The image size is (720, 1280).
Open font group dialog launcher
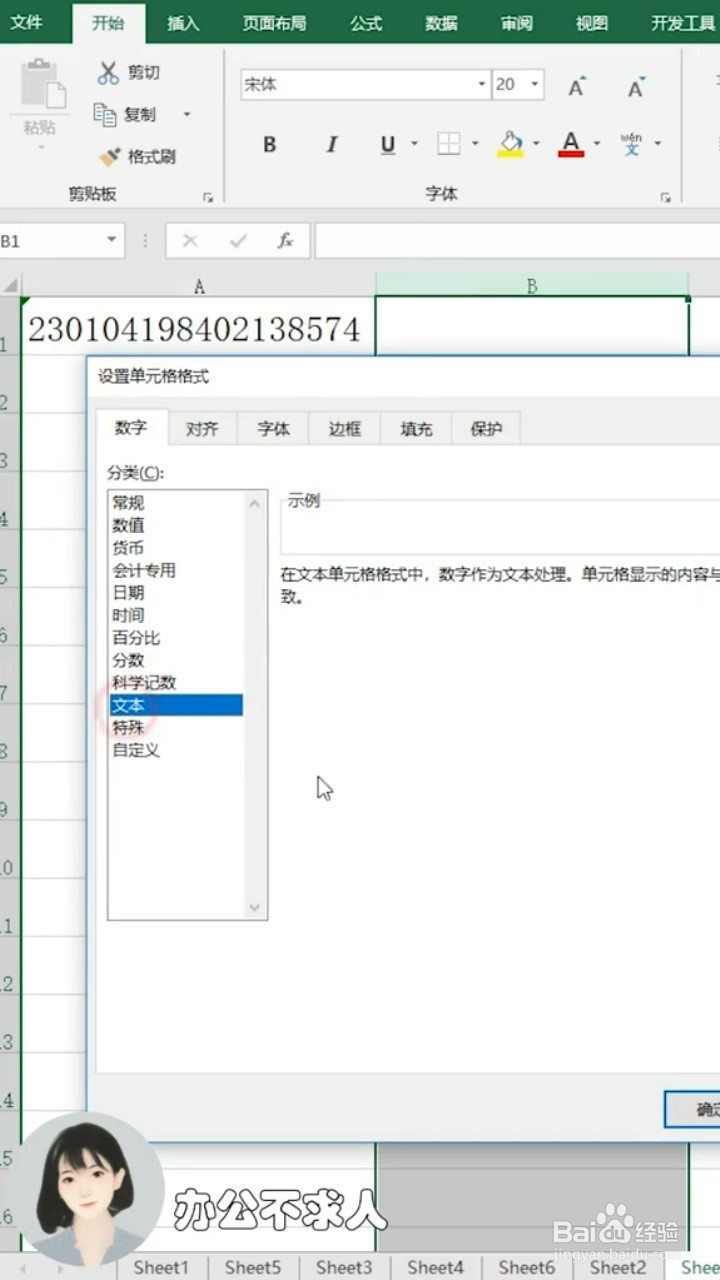(665, 198)
